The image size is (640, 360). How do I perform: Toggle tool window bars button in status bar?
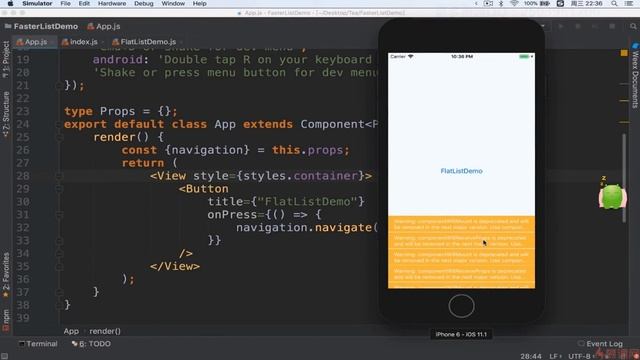4,356
